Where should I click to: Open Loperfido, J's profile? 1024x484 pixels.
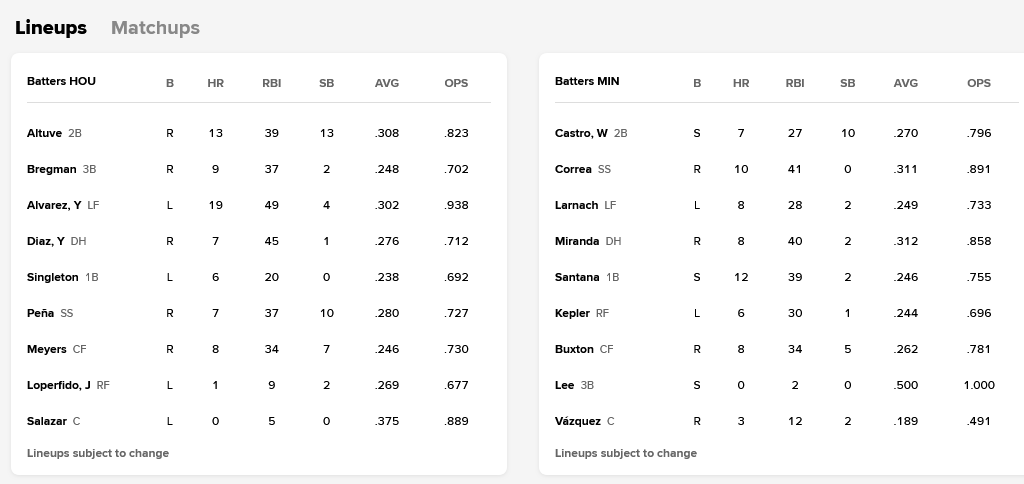click(59, 385)
